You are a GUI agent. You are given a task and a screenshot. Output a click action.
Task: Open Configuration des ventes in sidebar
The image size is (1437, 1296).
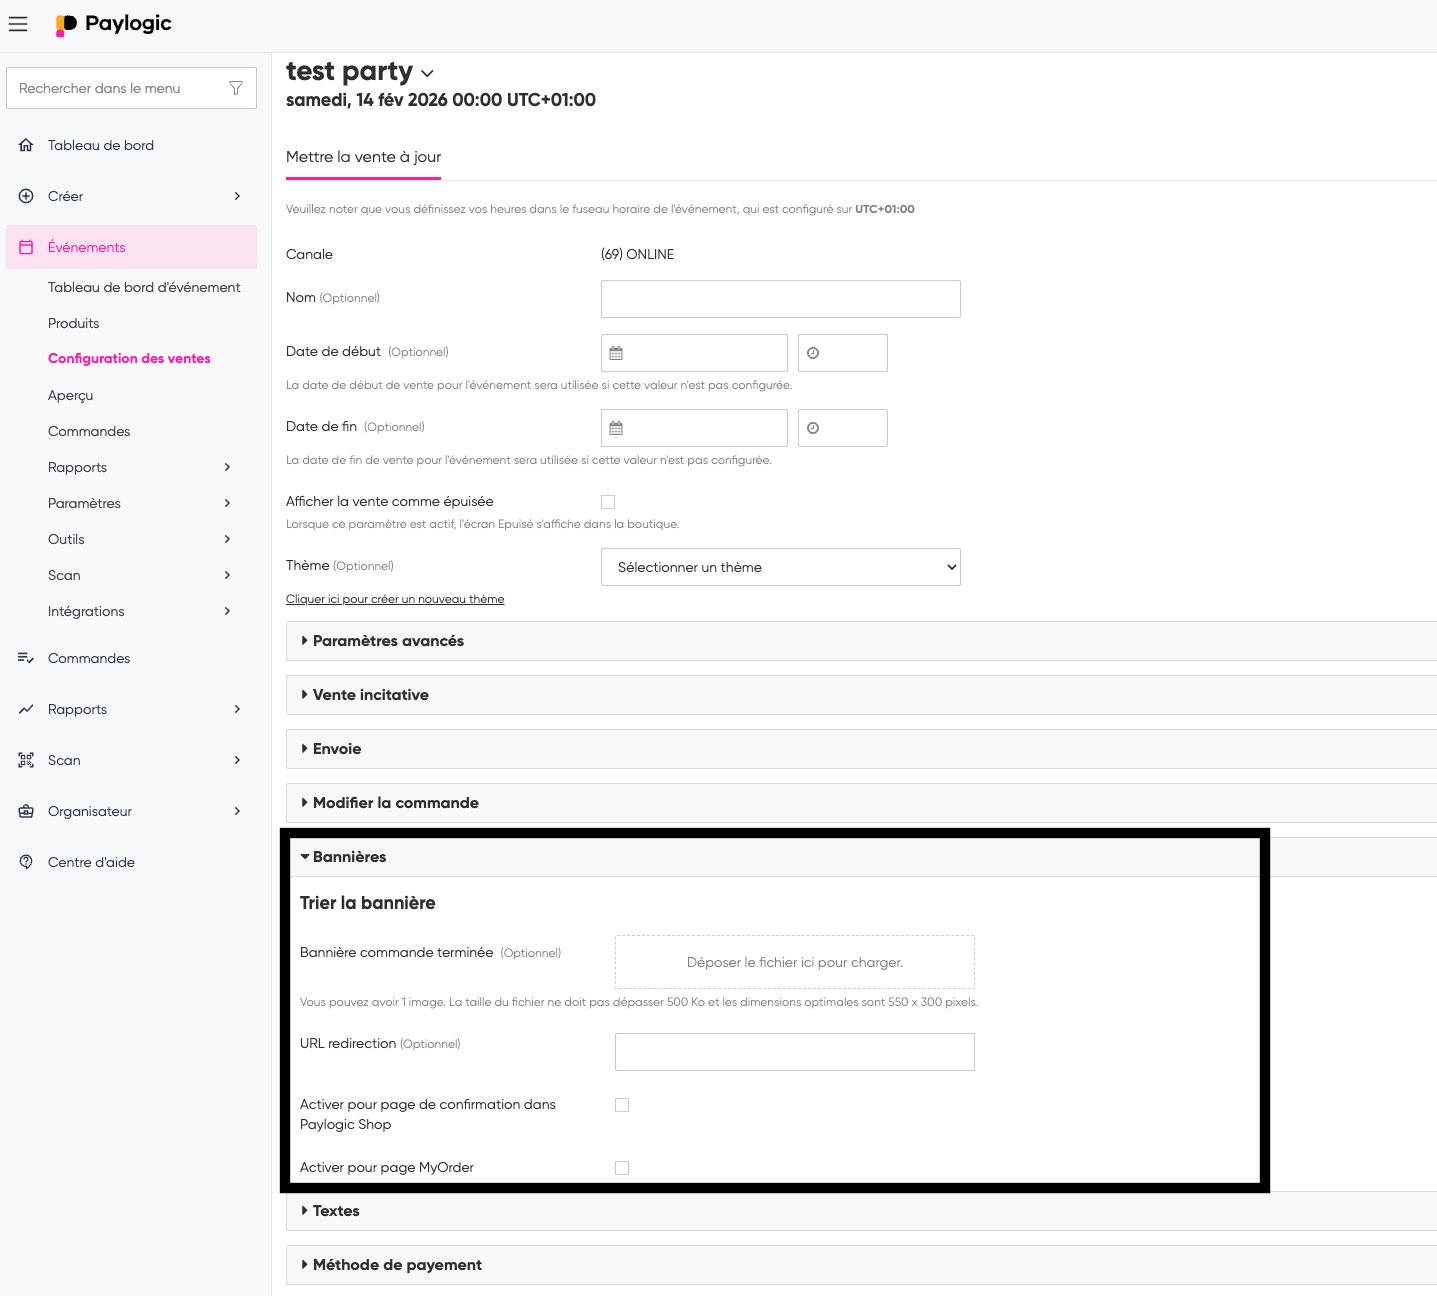click(x=129, y=358)
